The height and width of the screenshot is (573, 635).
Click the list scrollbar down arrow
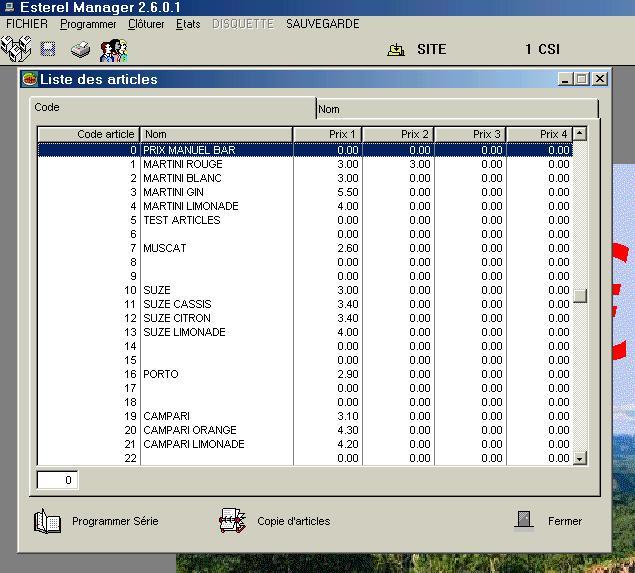click(x=580, y=458)
